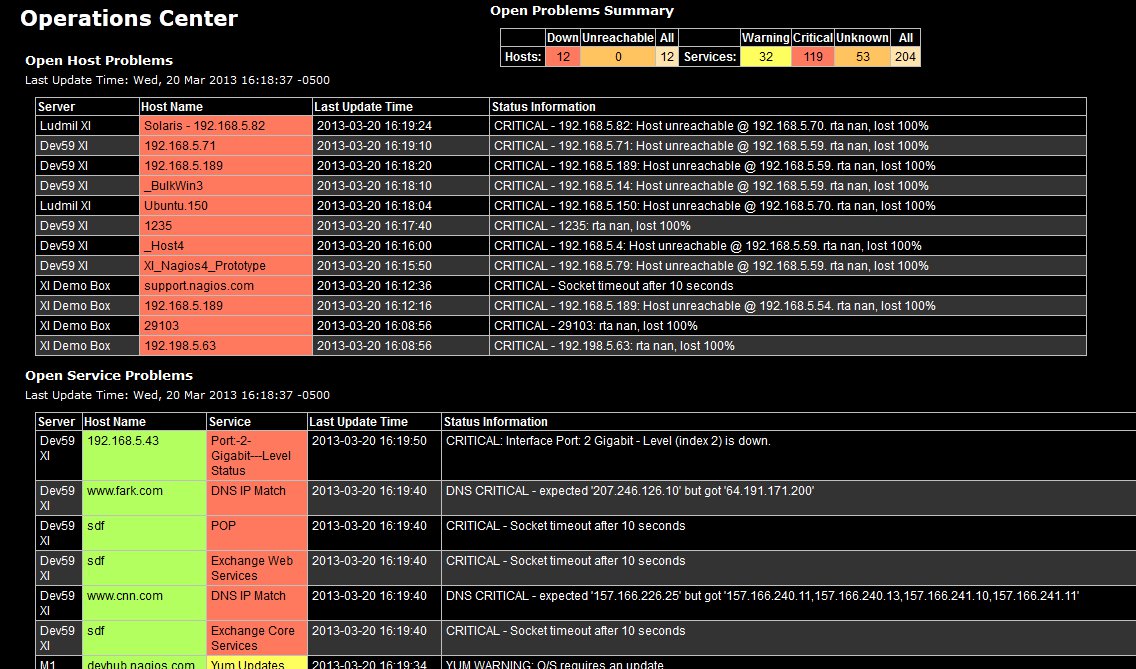Open the All services count 204
1136x669 pixels.
906,57
